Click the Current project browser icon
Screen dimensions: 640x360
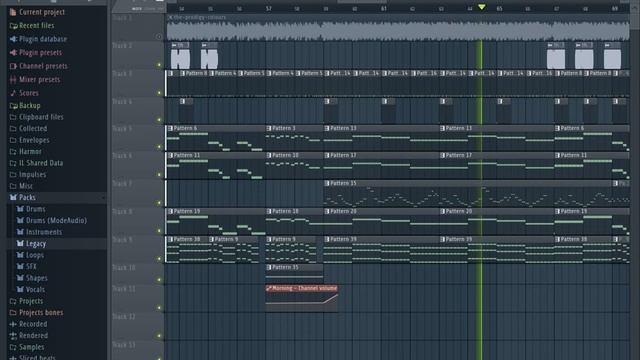(x=13, y=12)
